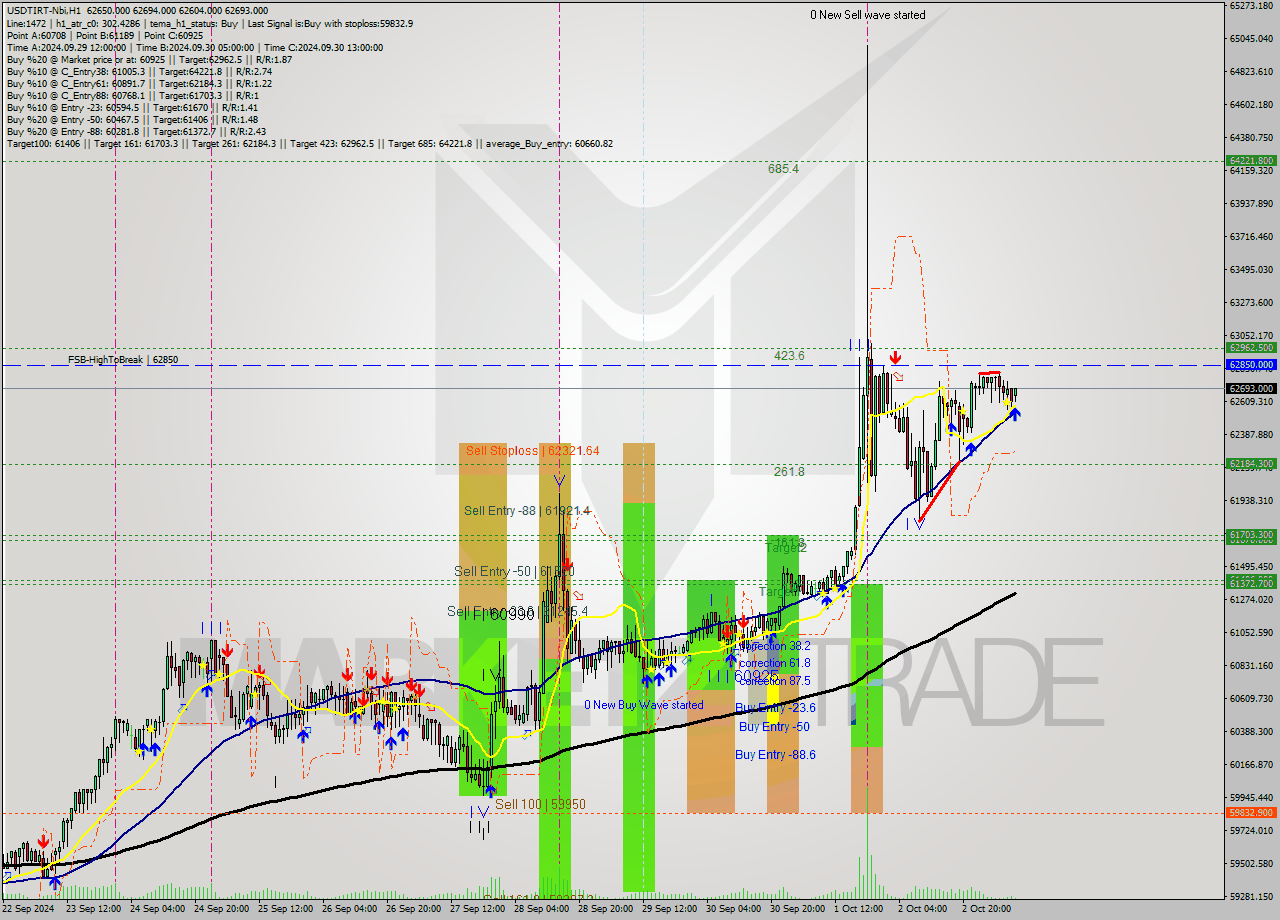This screenshot has width=1280, height=920.
Task: Select the FSB-HighToBreak 62850 label
Action: point(123,359)
